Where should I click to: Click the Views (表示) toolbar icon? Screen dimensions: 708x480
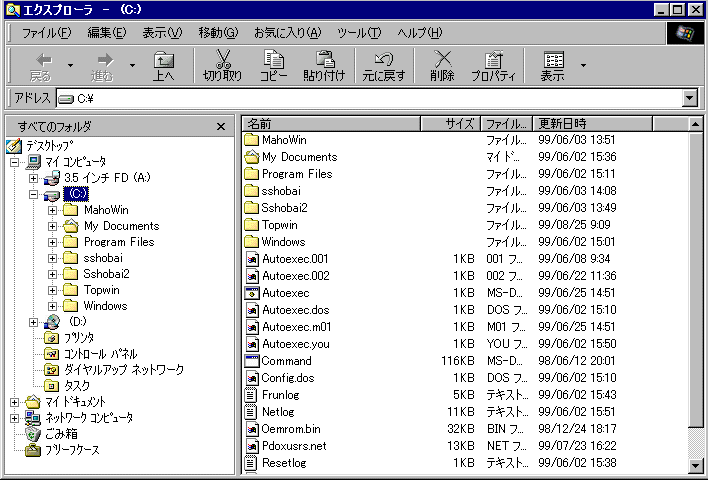(x=554, y=60)
